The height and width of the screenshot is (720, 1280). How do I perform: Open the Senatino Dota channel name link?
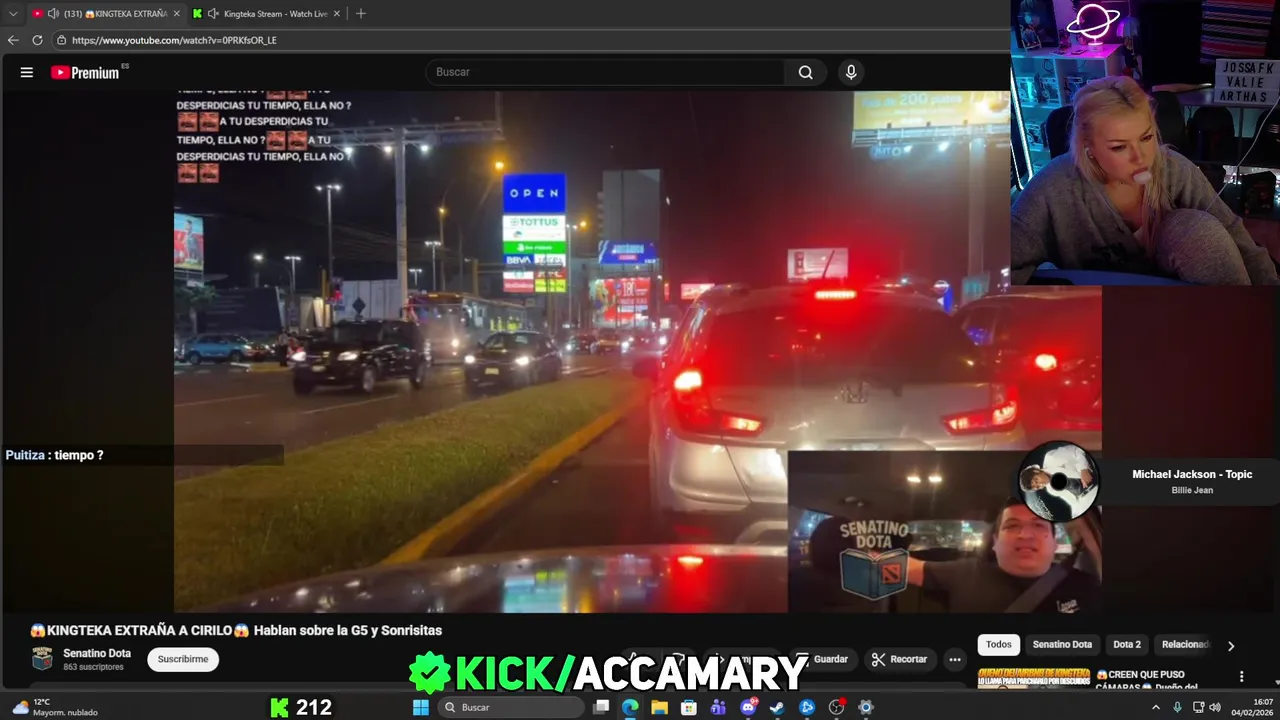pos(97,653)
